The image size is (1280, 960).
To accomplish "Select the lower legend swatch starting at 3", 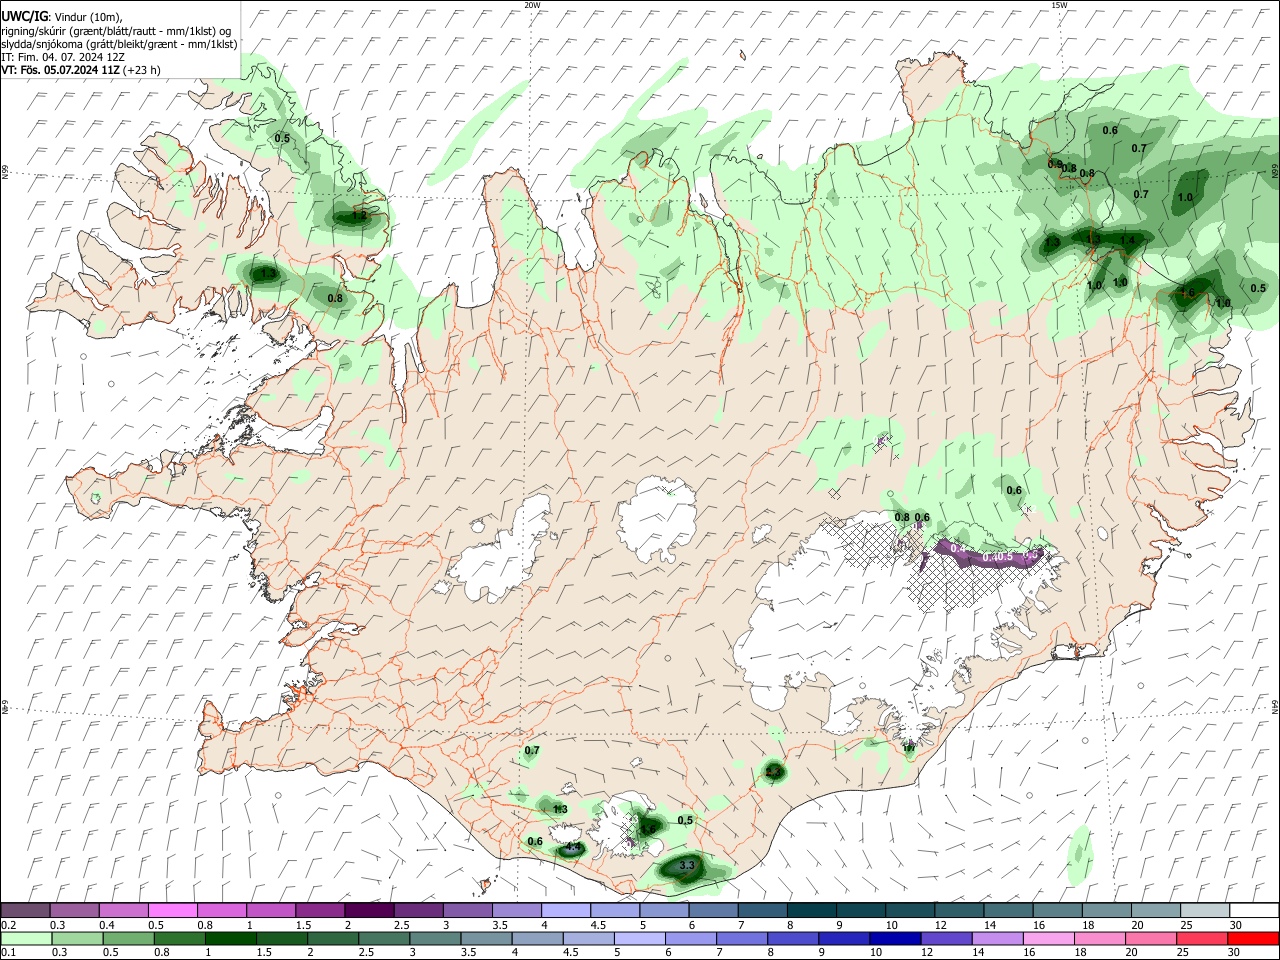I will tap(435, 939).
